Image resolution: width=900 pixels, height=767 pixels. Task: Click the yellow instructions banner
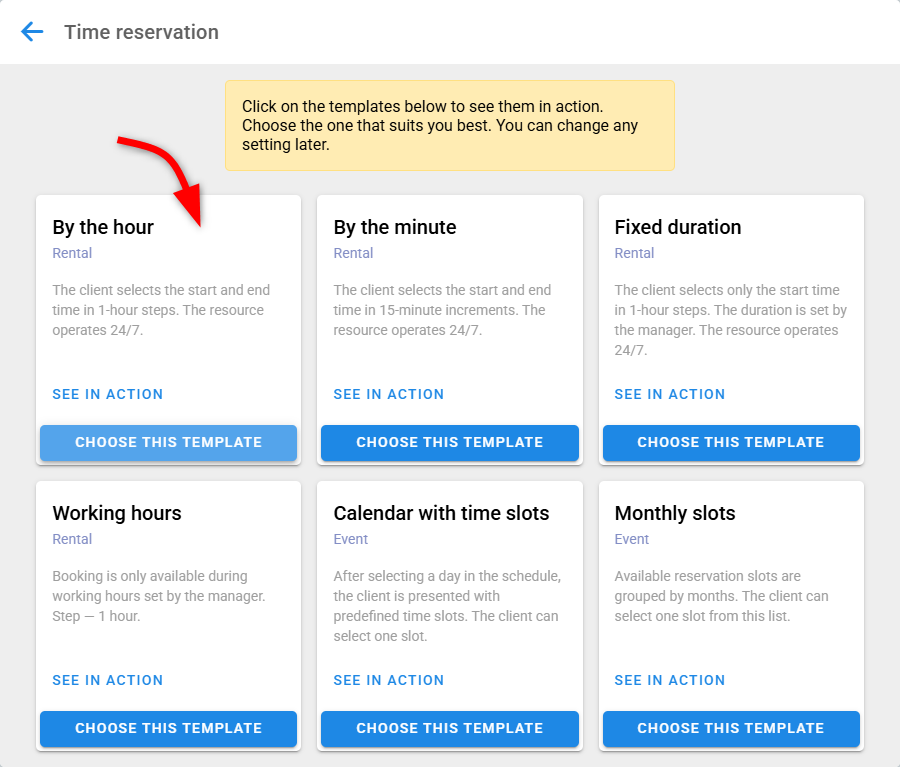[x=449, y=125]
